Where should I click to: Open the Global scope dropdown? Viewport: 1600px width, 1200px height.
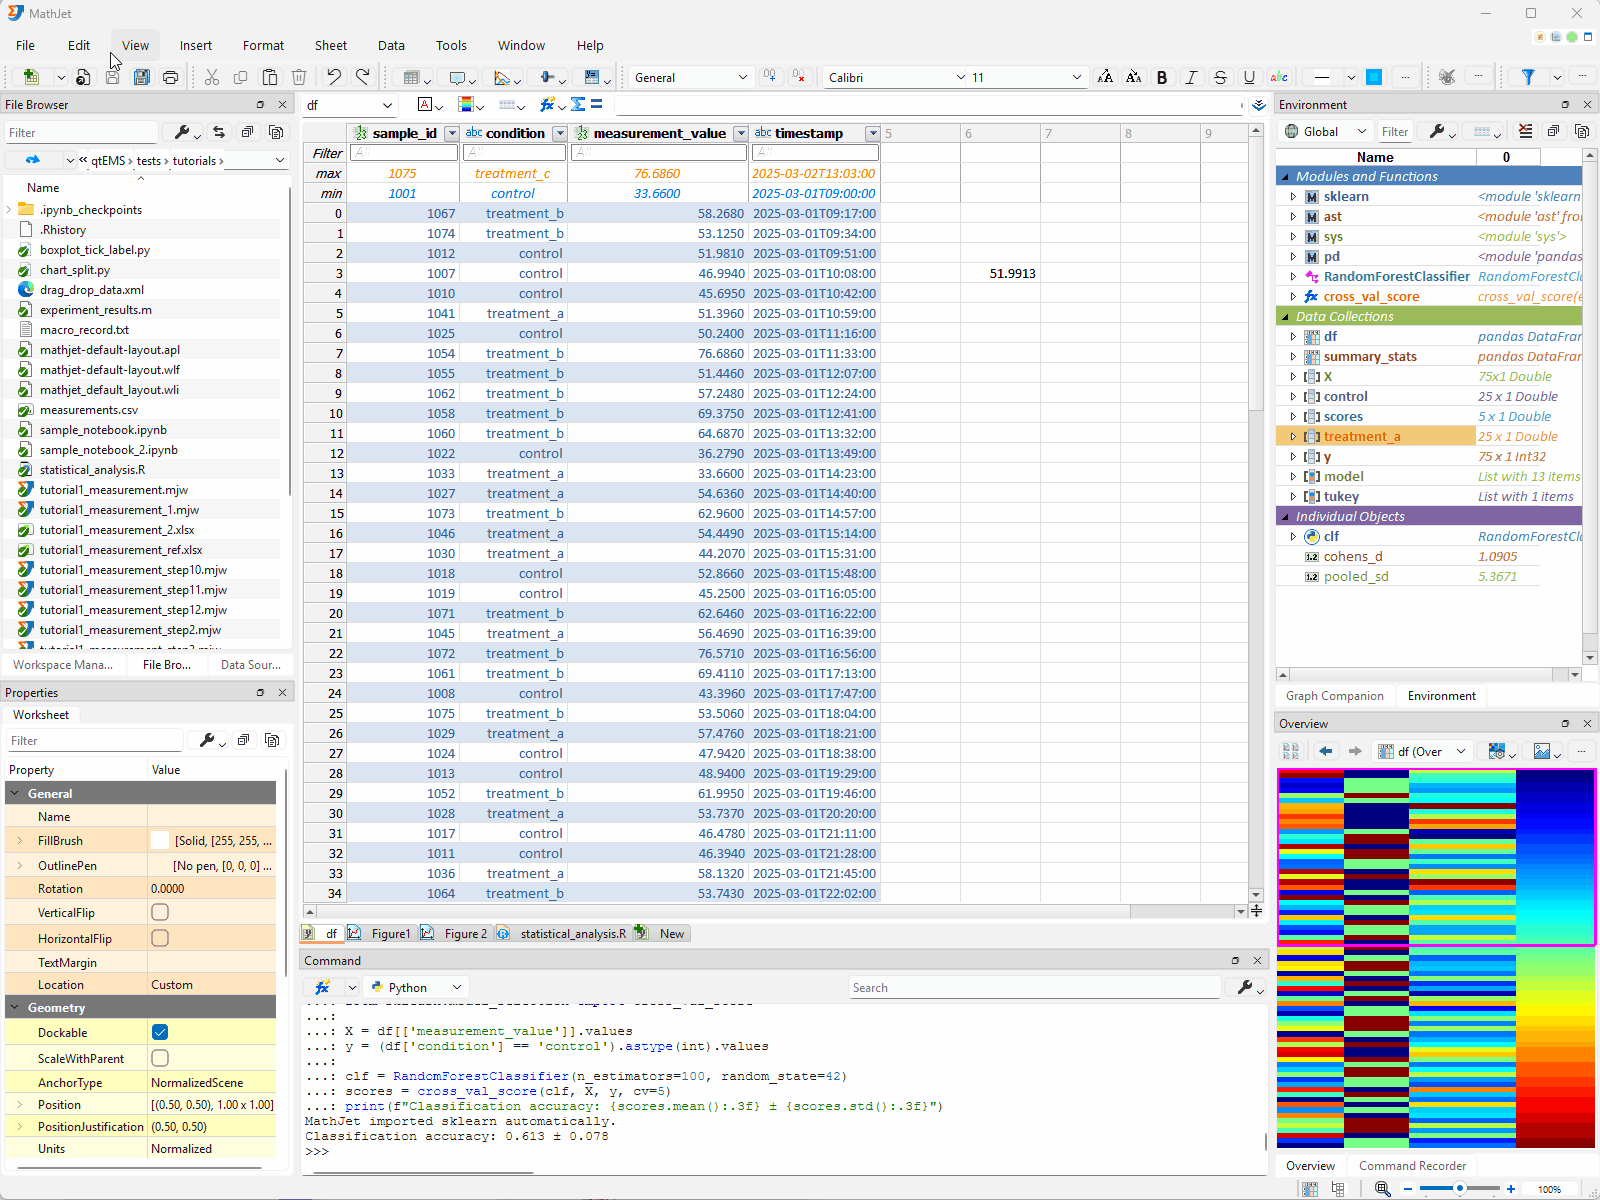[x=1325, y=131]
